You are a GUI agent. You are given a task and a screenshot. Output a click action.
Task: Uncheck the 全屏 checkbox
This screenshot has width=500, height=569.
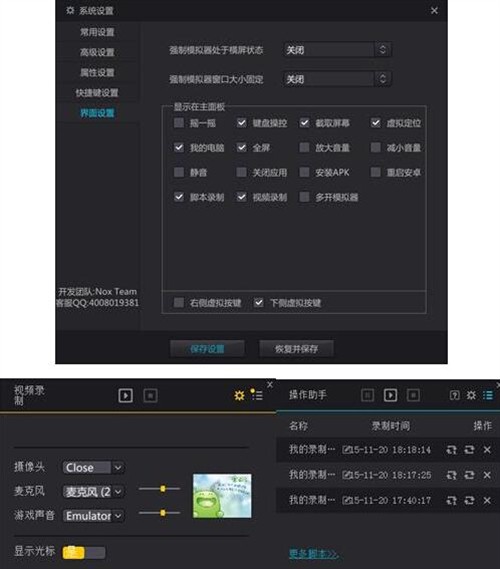coord(241,147)
